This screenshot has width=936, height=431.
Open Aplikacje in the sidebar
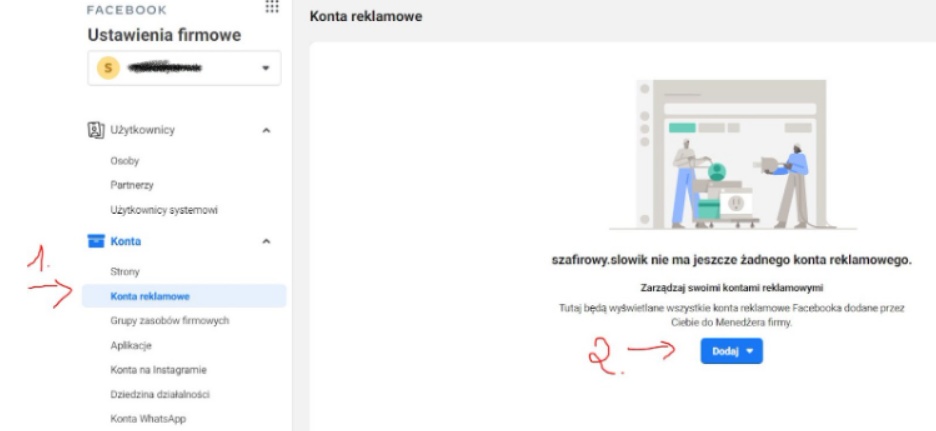(131, 346)
